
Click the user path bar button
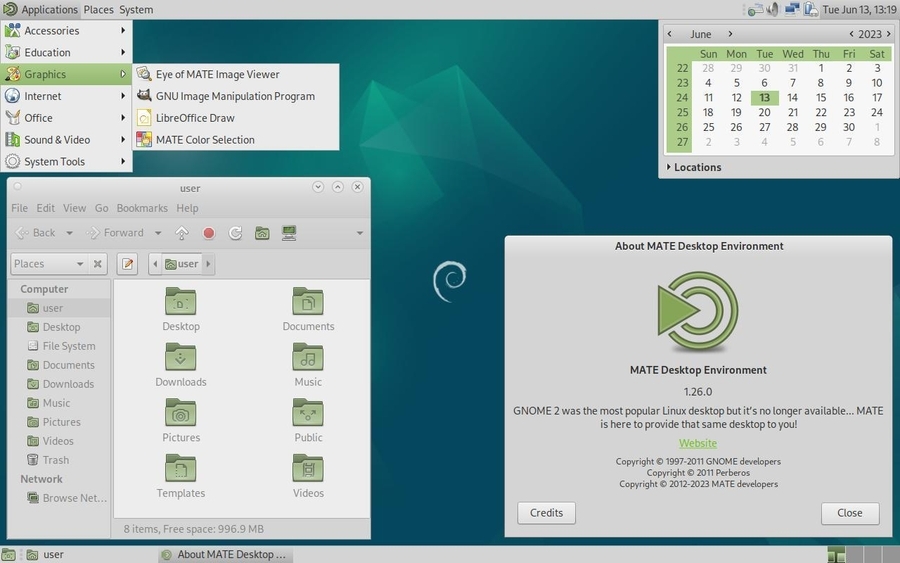click(182, 264)
